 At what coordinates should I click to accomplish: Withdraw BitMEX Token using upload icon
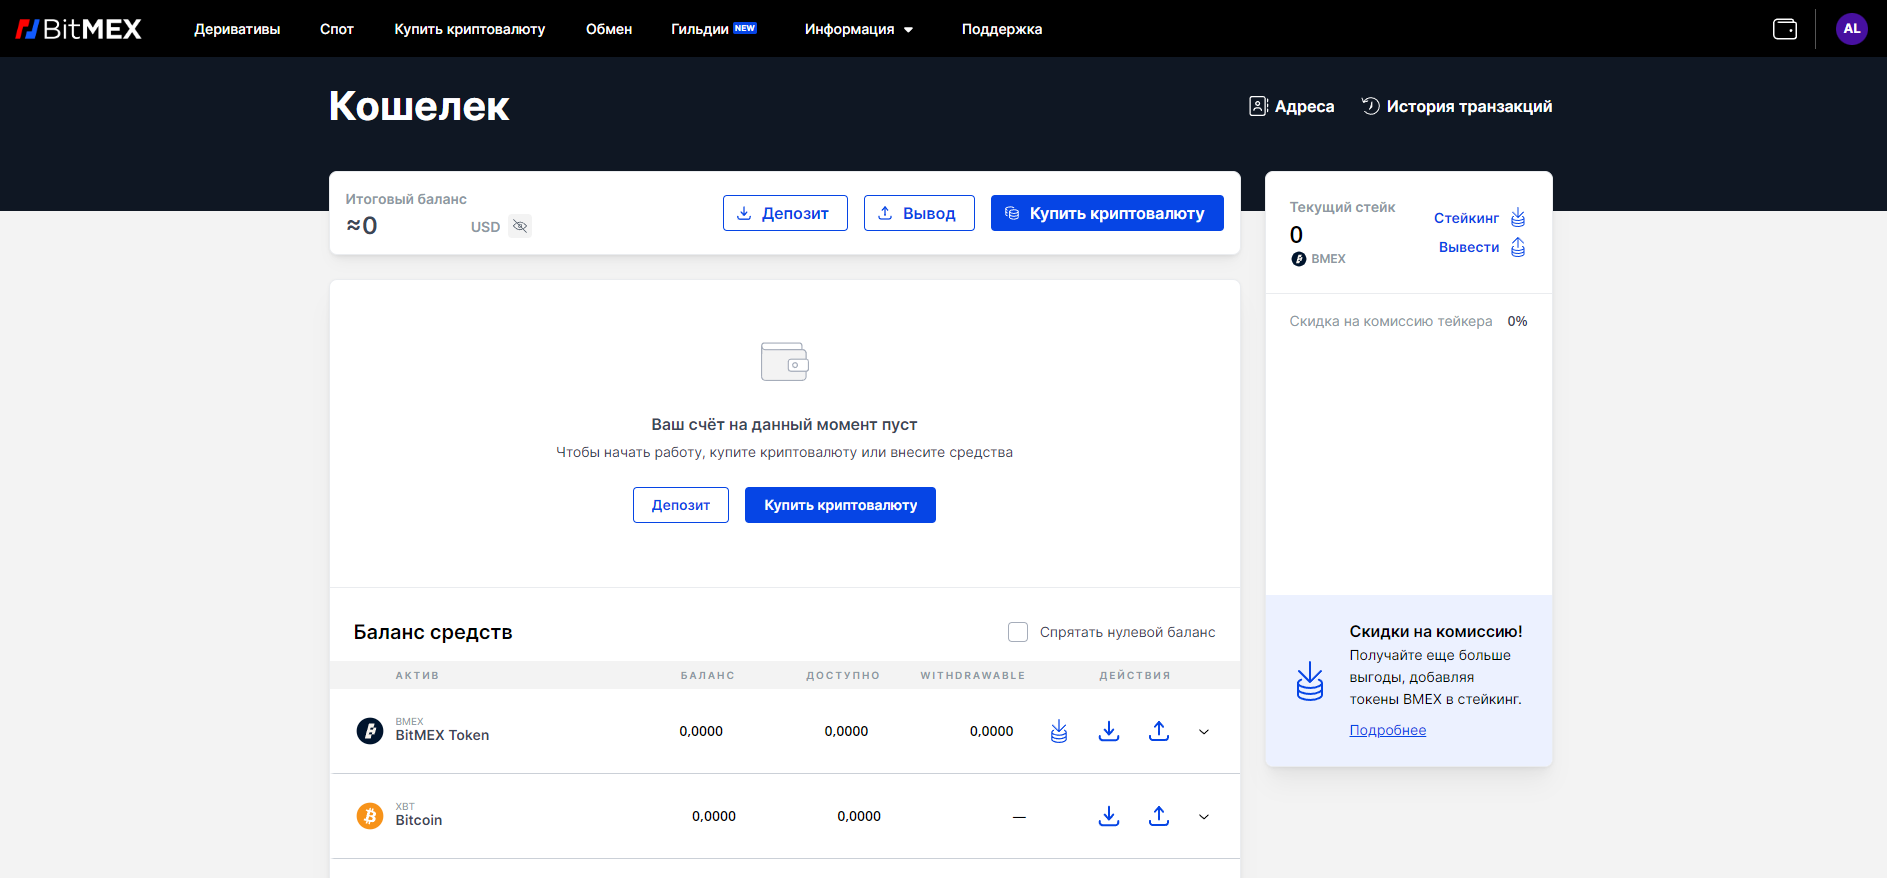click(1159, 731)
